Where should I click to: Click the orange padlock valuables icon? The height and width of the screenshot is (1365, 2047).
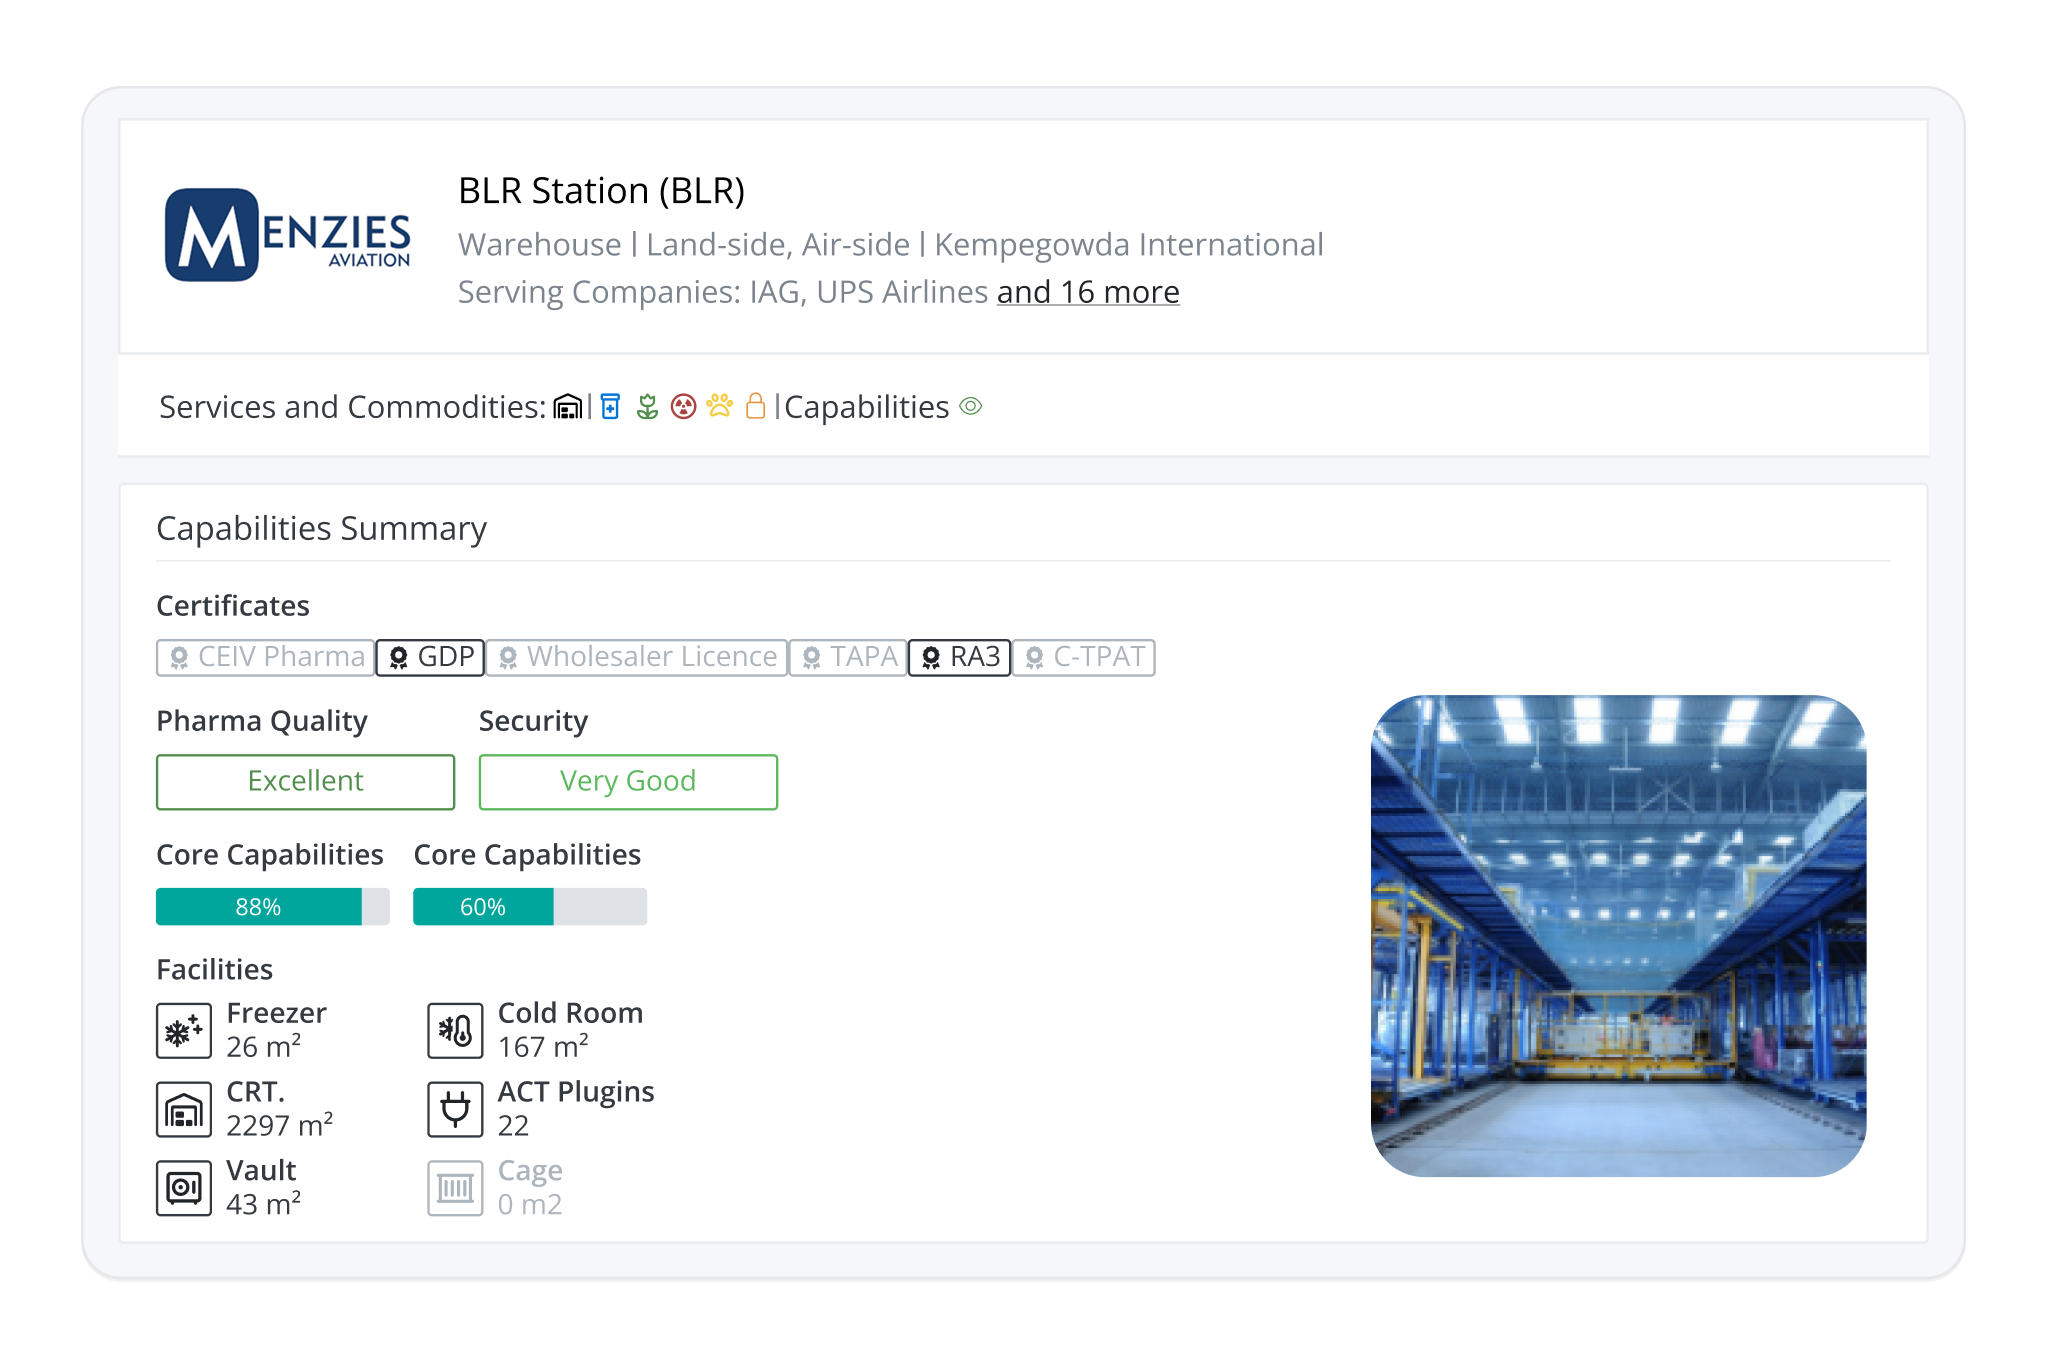tap(756, 406)
